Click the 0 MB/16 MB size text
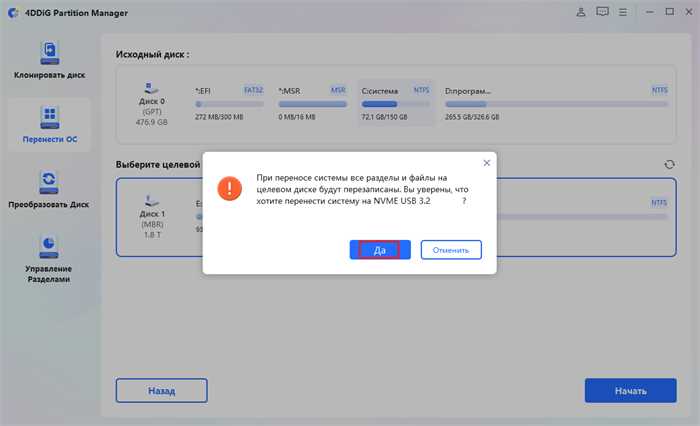Image resolution: width=700 pixels, height=426 pixels. [x=297, y=117]
